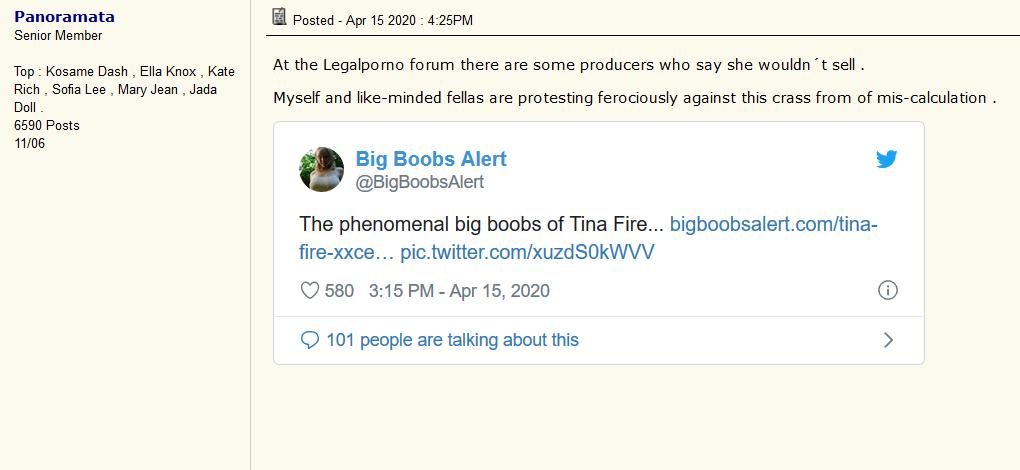Click the 580 likes count
Image resolution: width=1020 pixels, height=470 pixels.
point(339,291)
